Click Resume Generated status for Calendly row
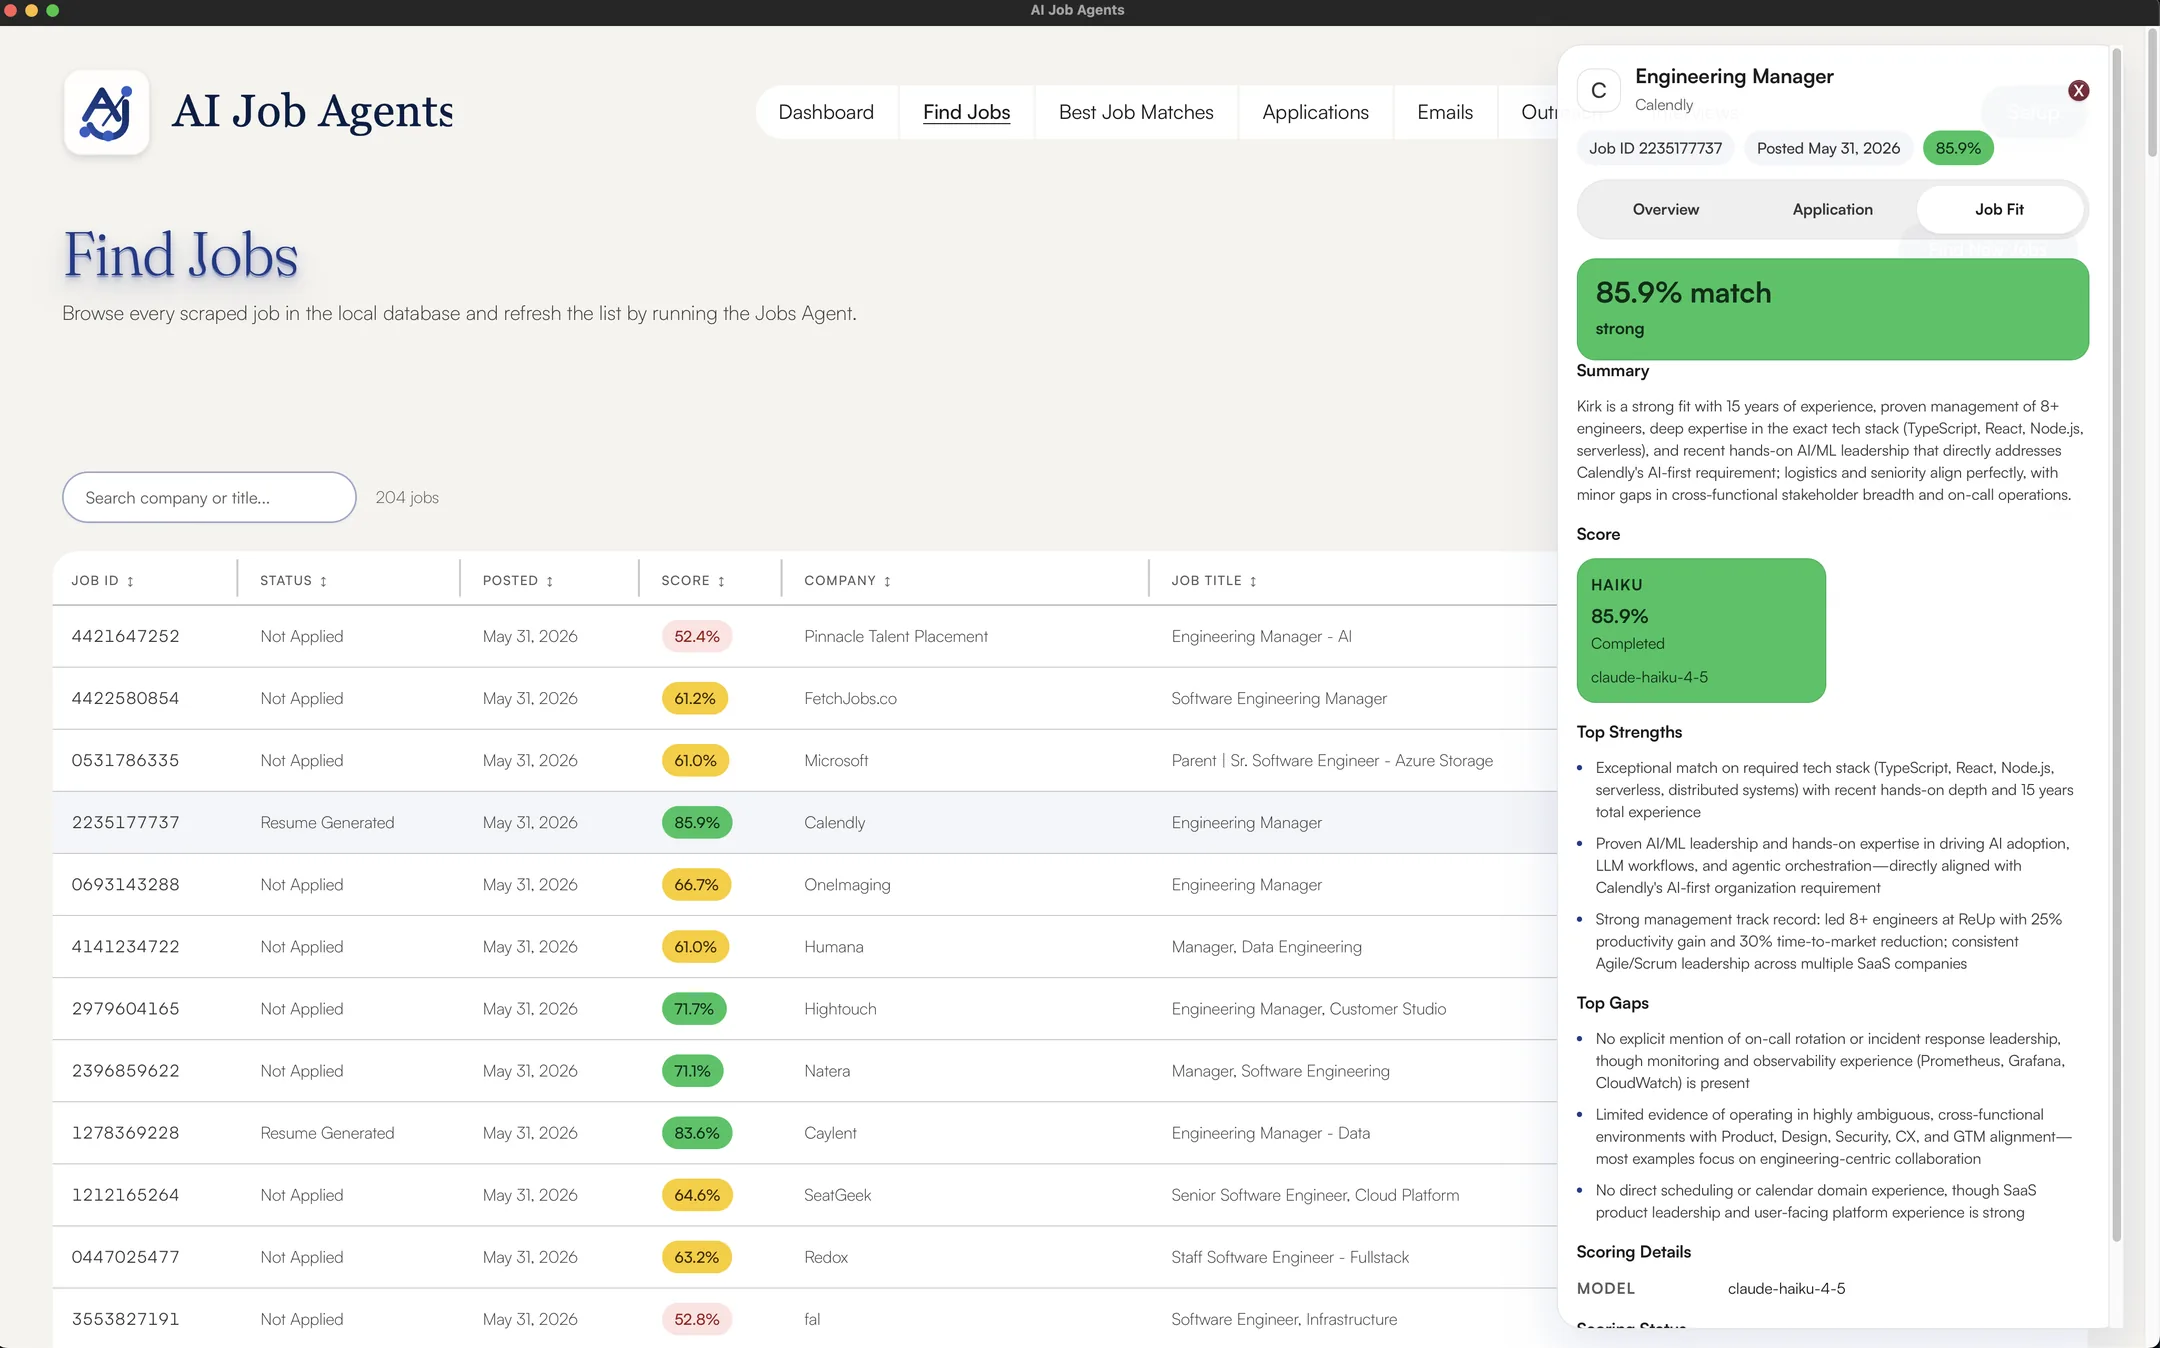Screen dimensions: 2160x1348 [327, 822]
